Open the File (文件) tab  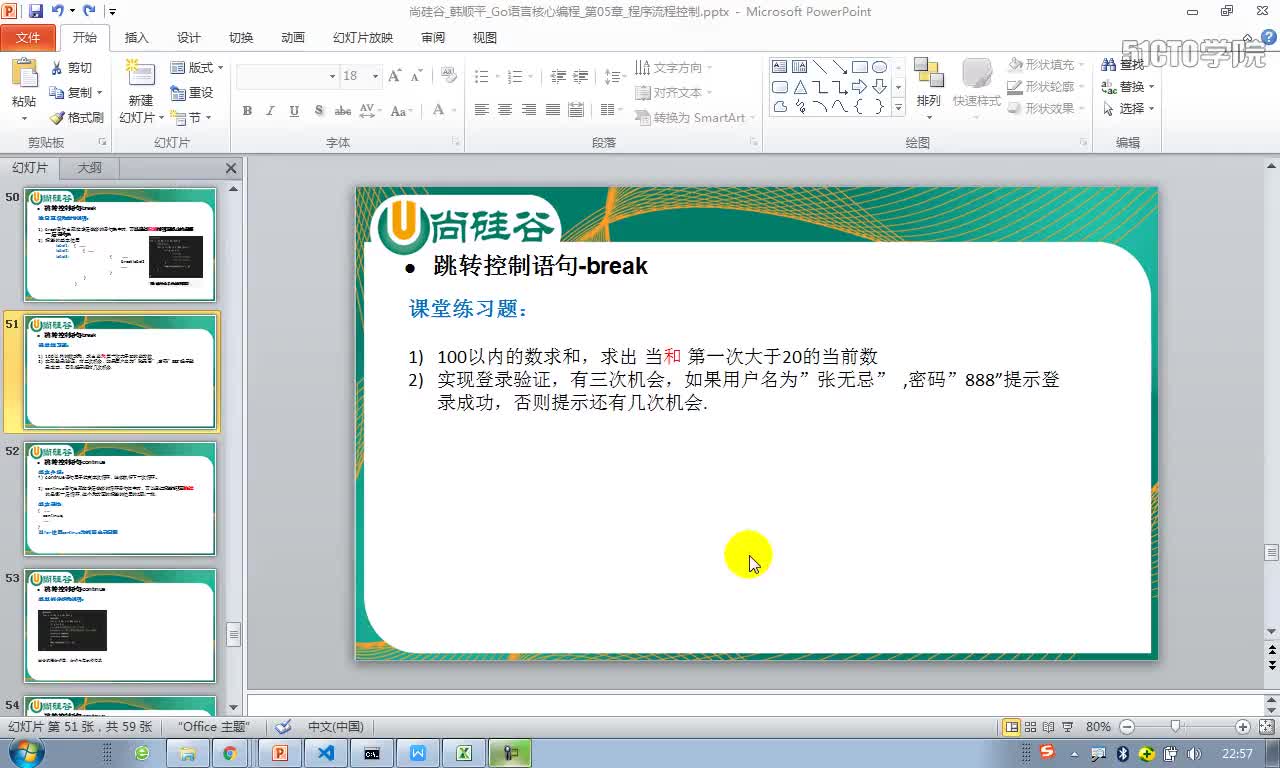28,38
